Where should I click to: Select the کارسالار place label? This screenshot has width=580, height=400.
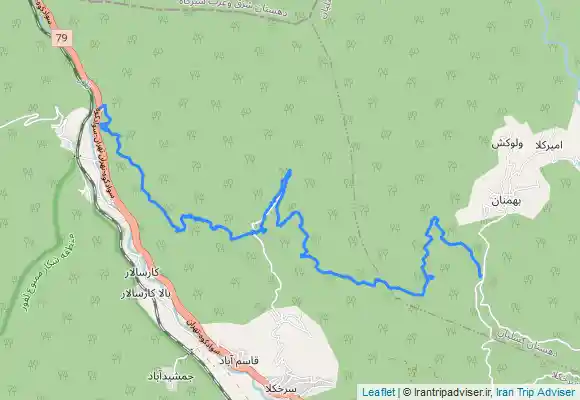click(x=142, y=273)
